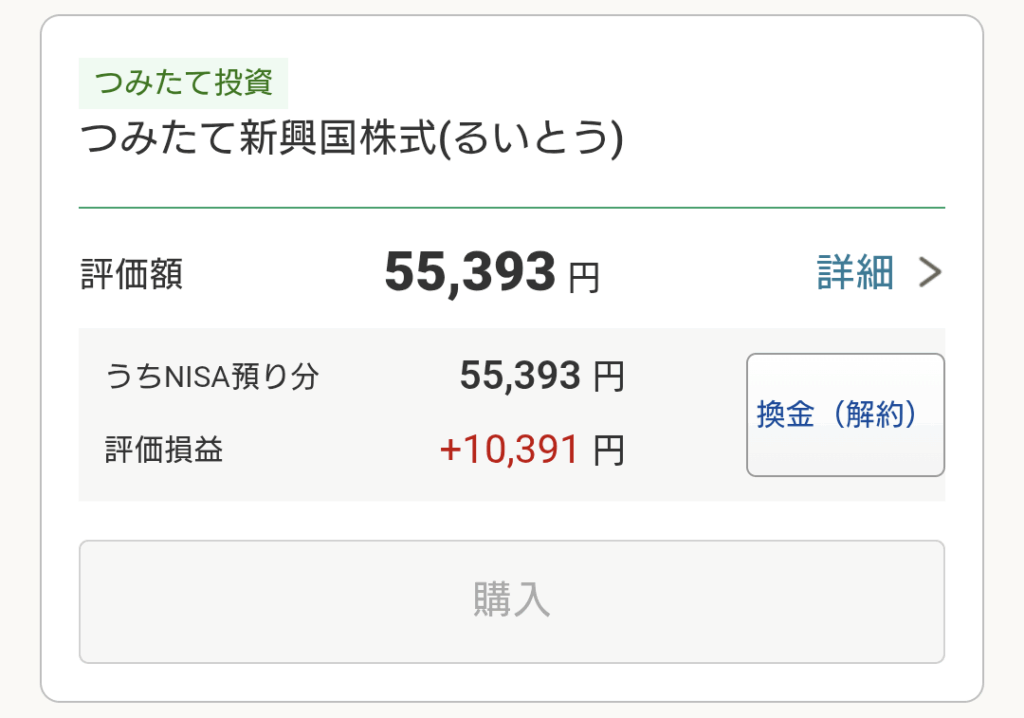Click the chevron arrow beside 詳細
Image resolution: width=1024 pixels, height=718 pixels.
click(x=931, y=272)
